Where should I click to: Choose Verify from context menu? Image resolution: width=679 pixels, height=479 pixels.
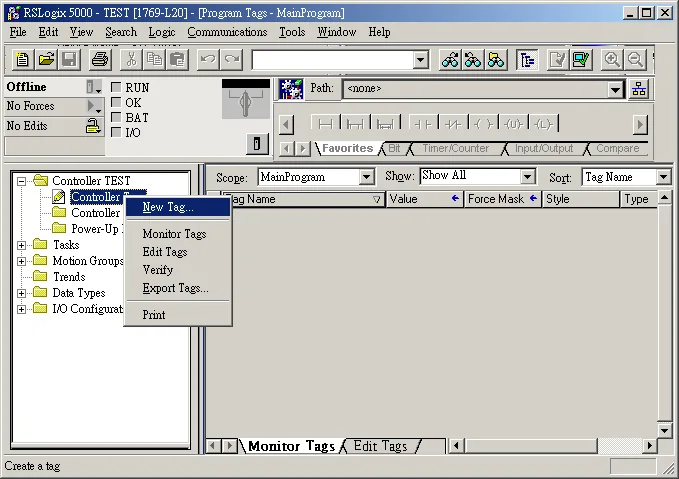pos(178,270)
